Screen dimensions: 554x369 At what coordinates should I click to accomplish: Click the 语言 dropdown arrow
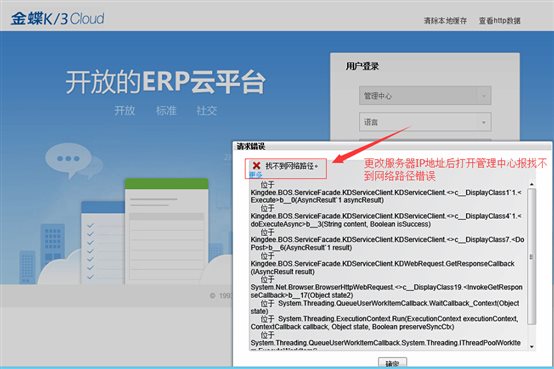[484, 122]
